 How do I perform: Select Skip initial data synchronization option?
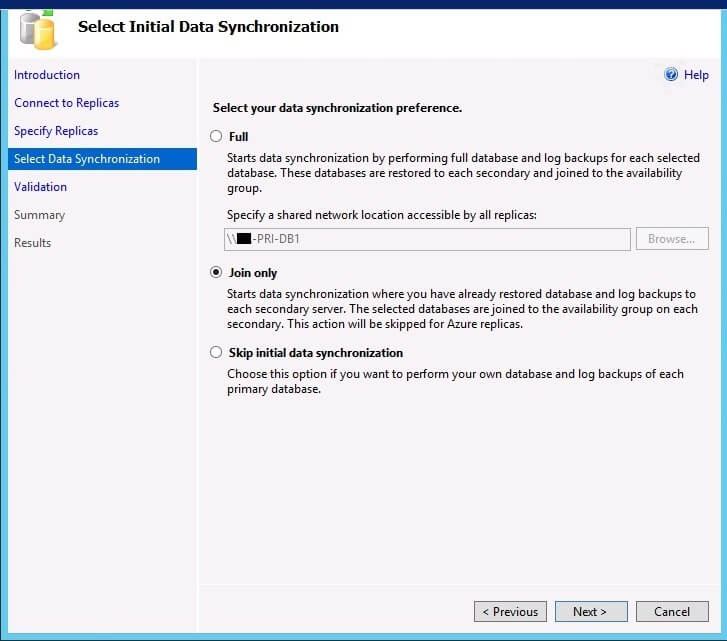[x=216, y=353]
